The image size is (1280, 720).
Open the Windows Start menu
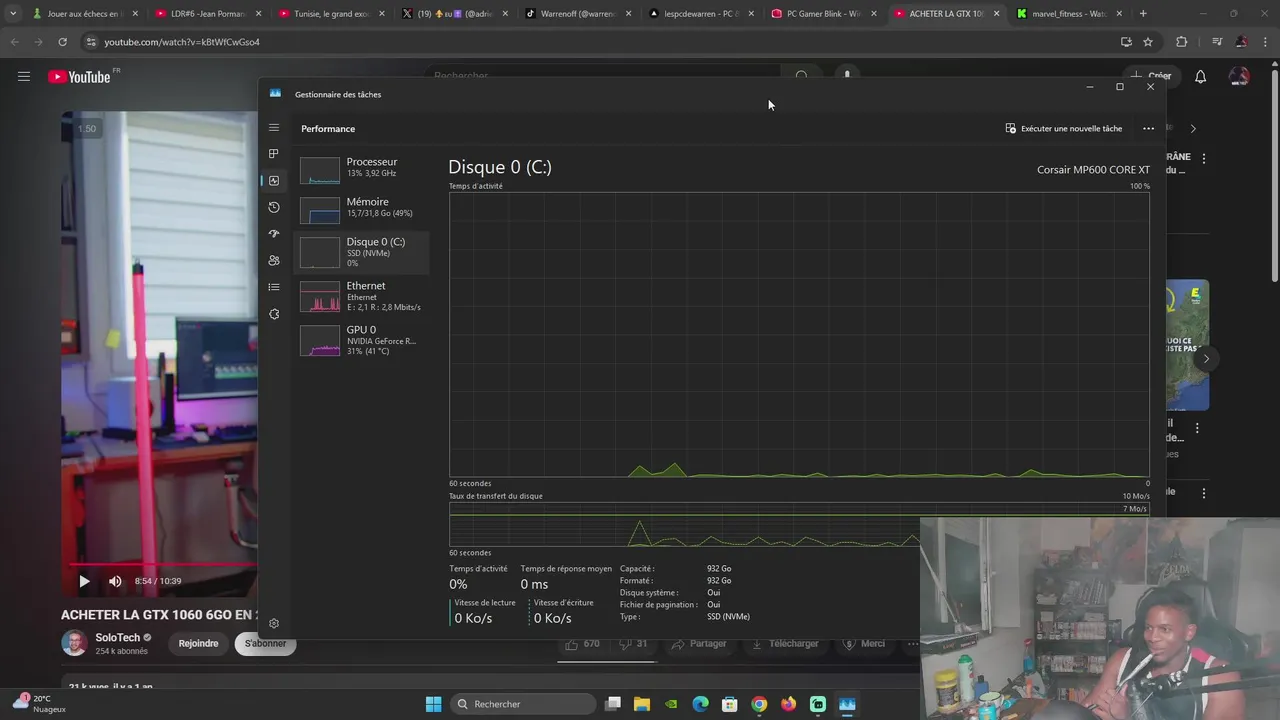(x=433, y=704)
